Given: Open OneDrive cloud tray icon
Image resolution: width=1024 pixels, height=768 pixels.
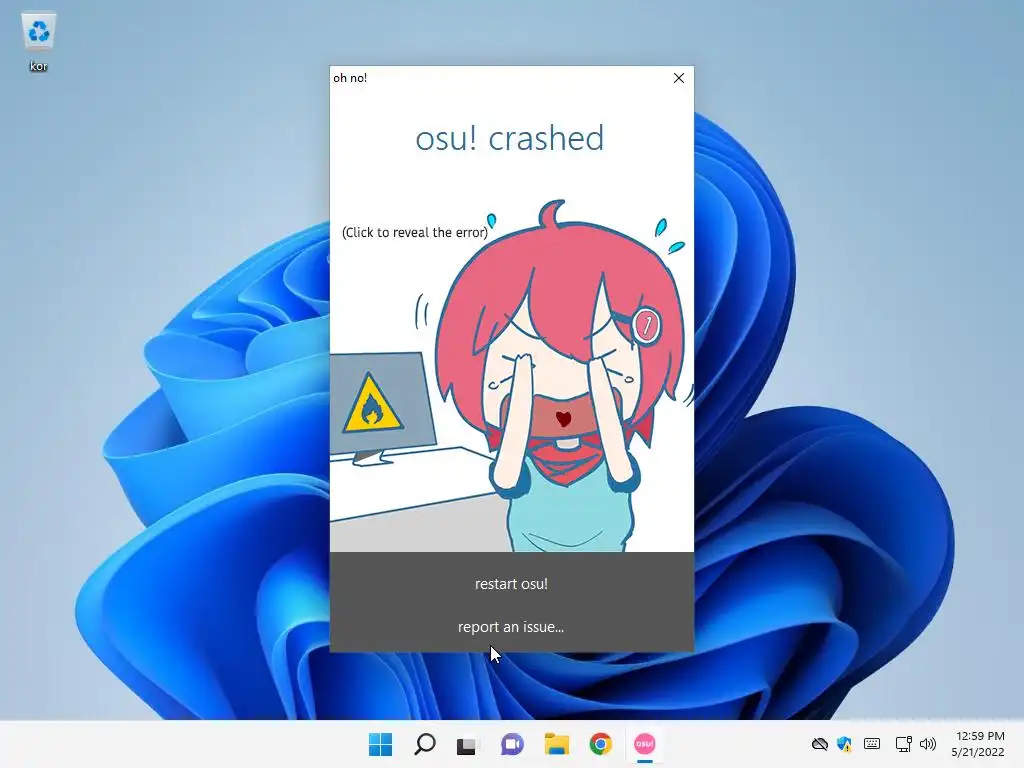Looking at the screenshot, I should (x=820, y=744).
